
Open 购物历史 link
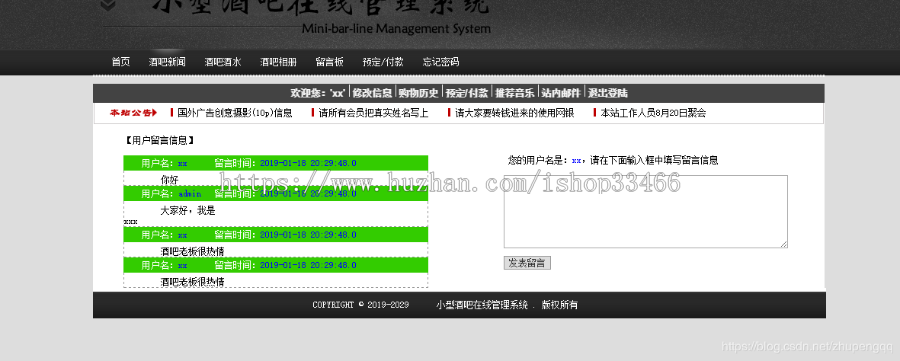419,93
